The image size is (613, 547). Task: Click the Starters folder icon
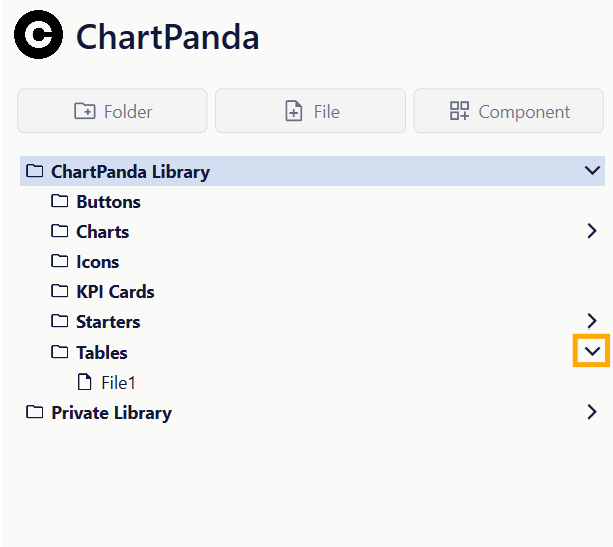click(60, 322)
